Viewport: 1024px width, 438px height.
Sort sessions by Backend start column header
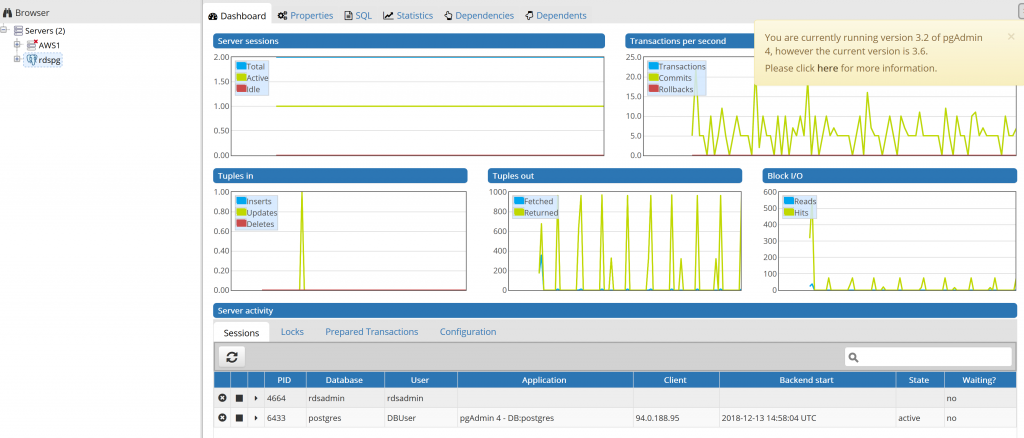[807, 380]
